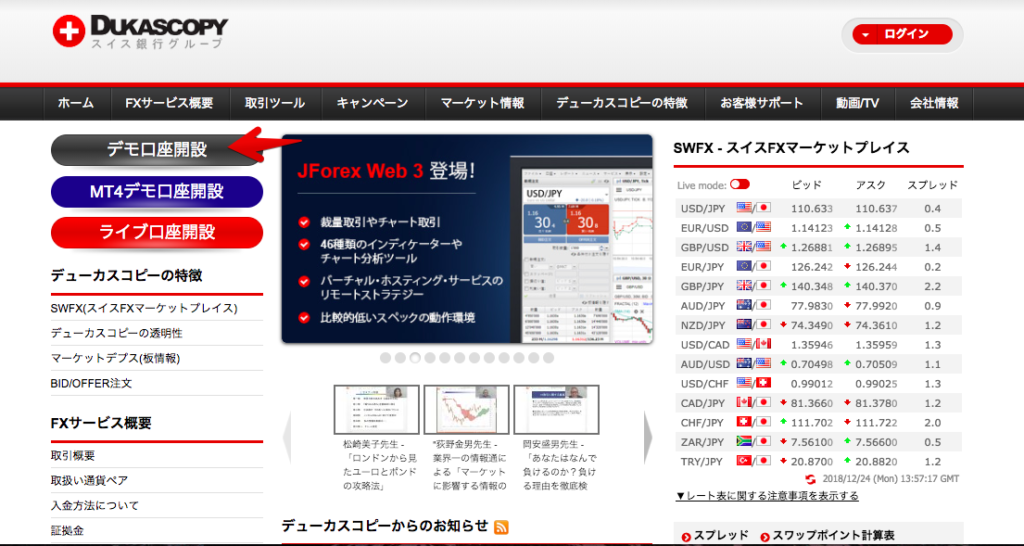
Task: Click the AUD/JPY pair label
Action: [703, 306]
